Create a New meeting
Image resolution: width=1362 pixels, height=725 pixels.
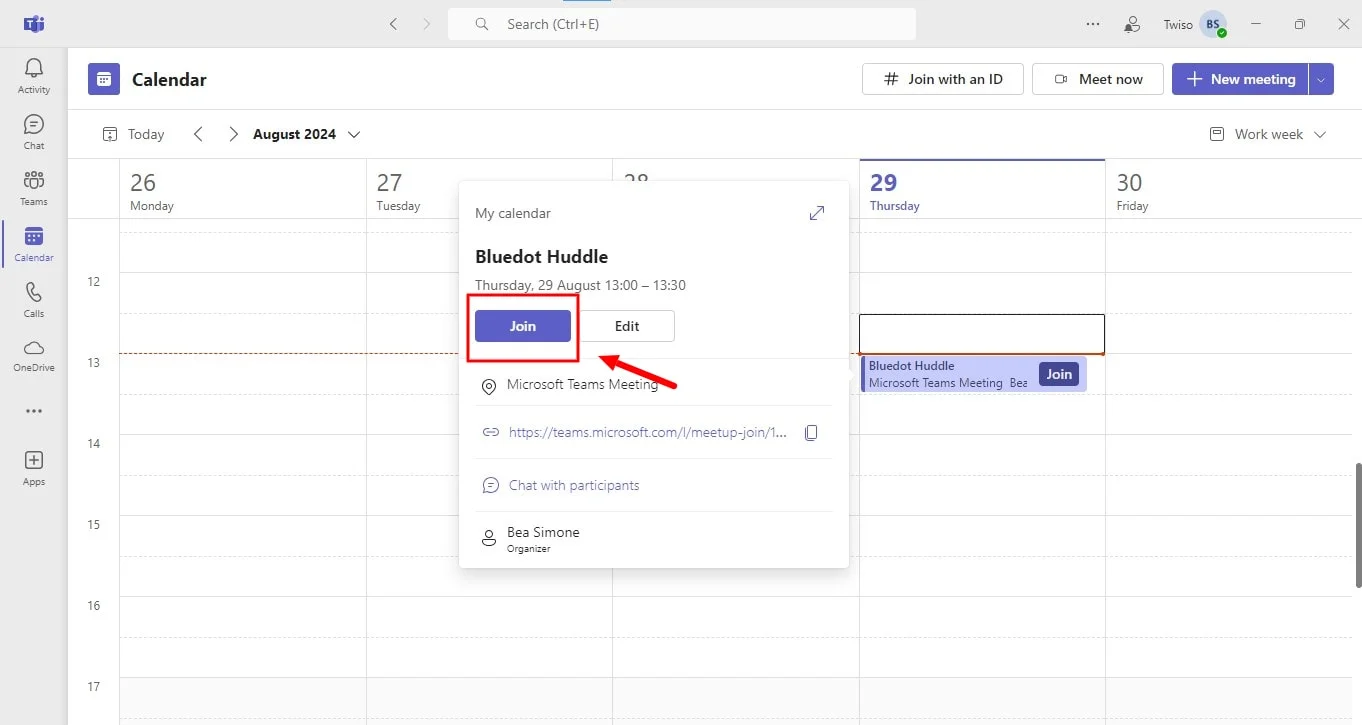(x=1240, y=79)
